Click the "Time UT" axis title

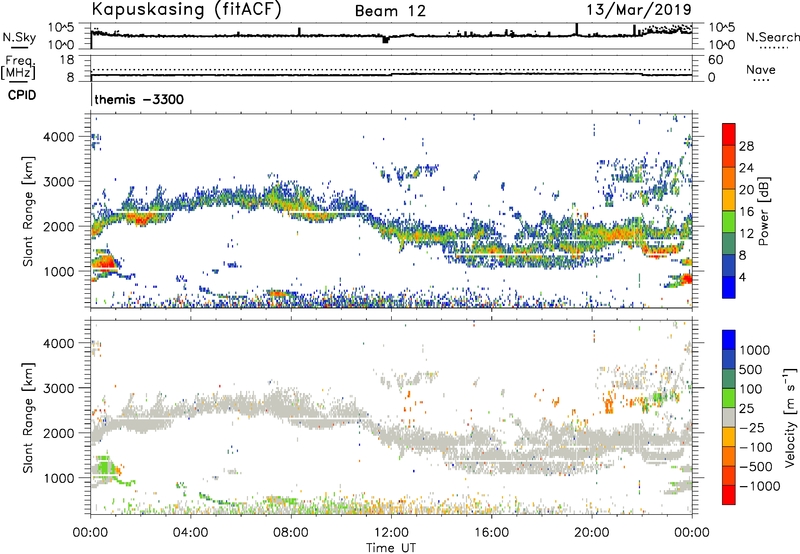click(391, 548)
